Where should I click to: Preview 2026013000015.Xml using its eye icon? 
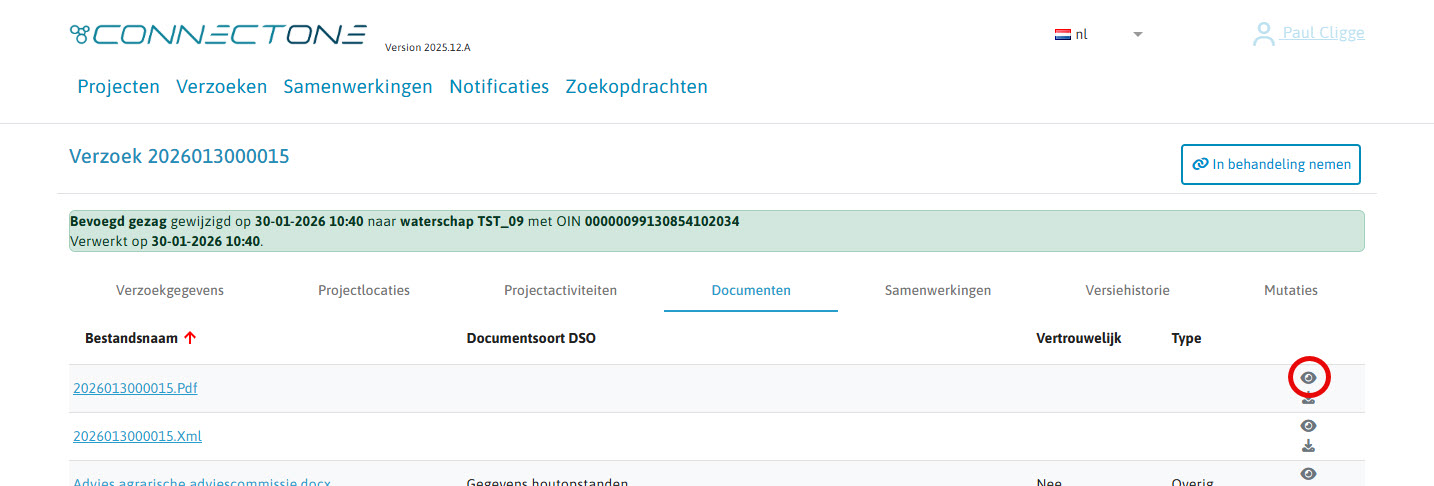(x=1308, y=426)
